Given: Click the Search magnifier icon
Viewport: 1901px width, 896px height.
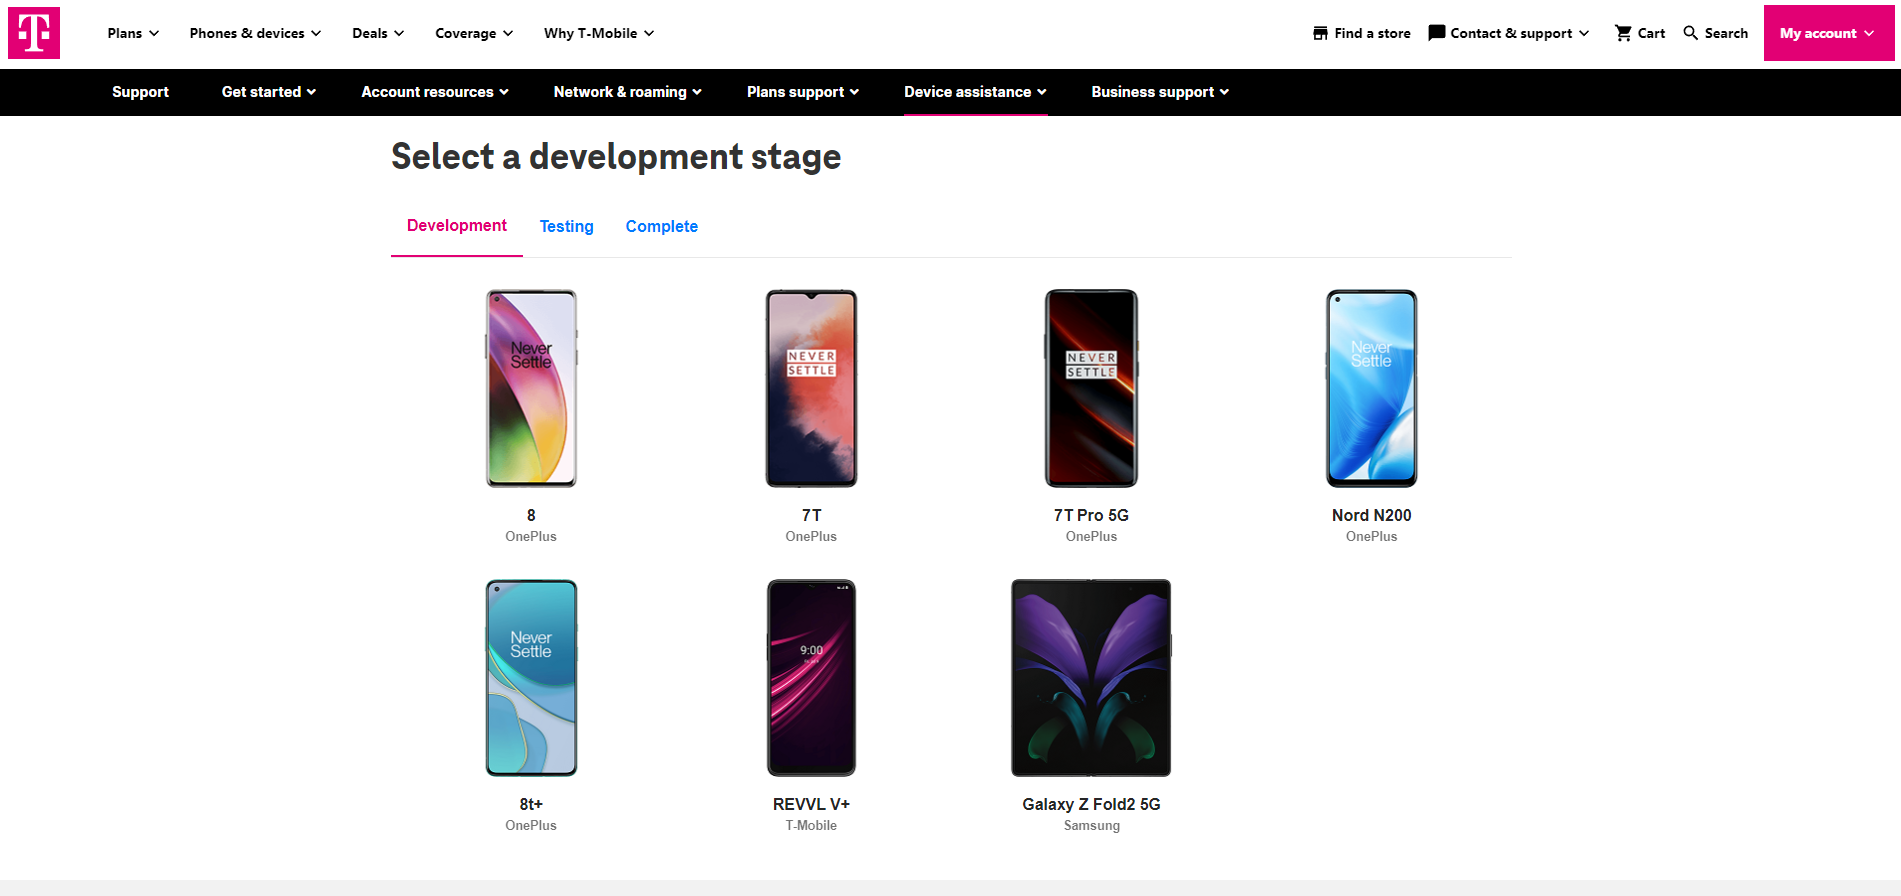Looking at the screenshot, I should (x=1691, y=33).
